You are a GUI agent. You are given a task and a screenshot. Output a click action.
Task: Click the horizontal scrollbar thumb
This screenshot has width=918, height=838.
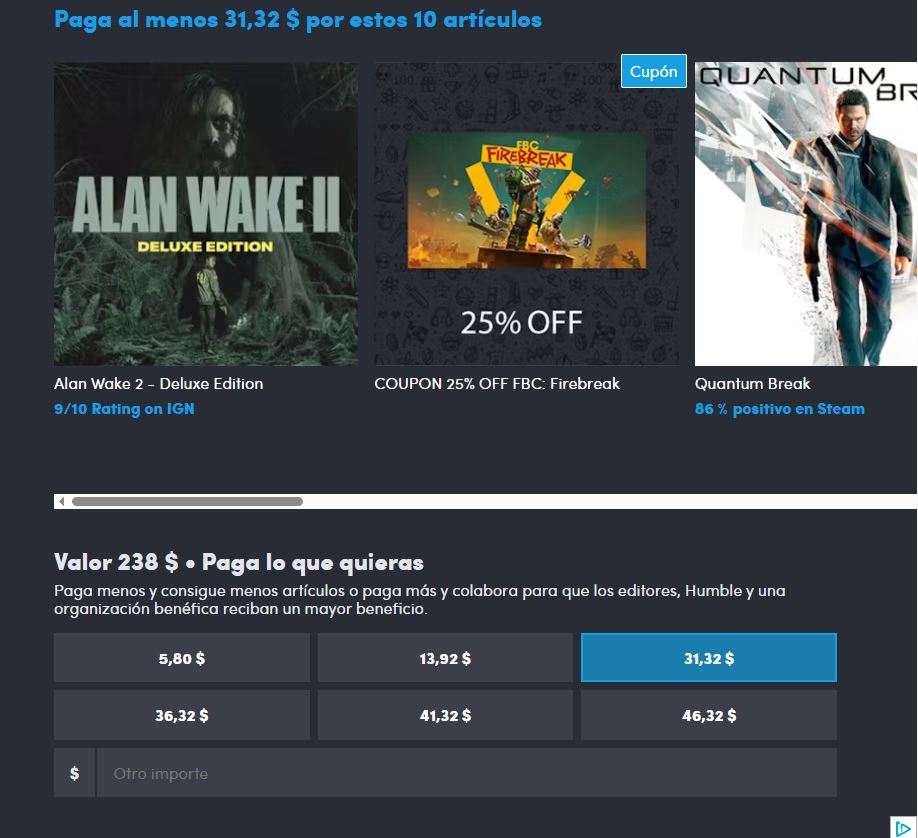pyautogui.click(x=187, y=501)
